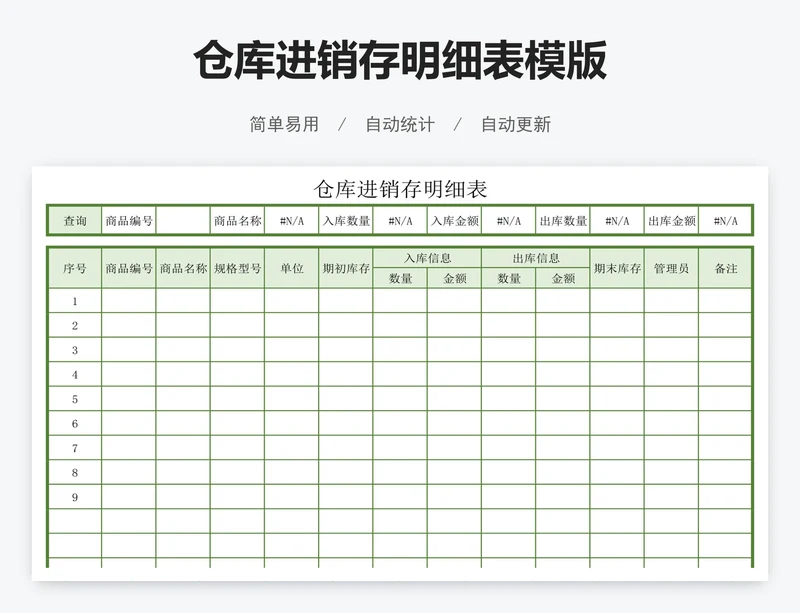
Task: Select row number 4 in 序号 column
Action: tap(74, 375)
